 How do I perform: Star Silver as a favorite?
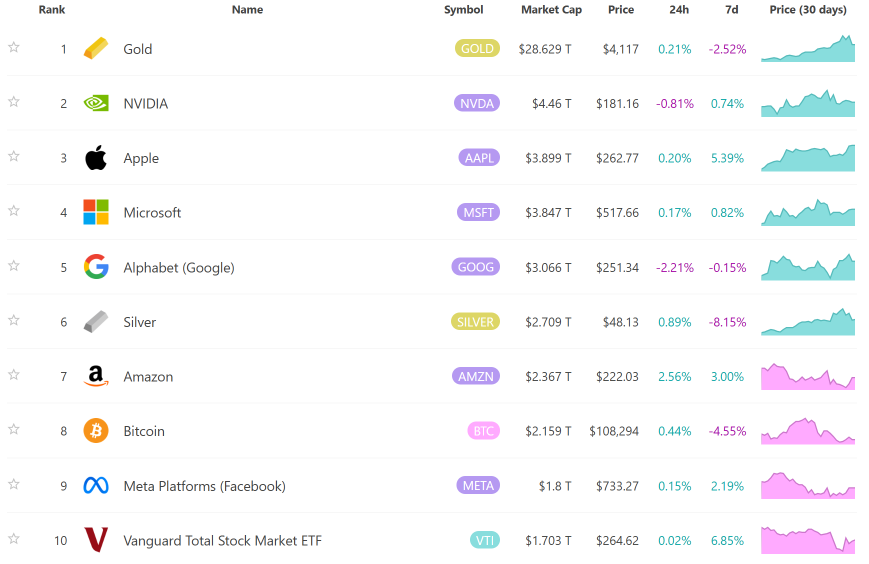click(x=14, y=320)
